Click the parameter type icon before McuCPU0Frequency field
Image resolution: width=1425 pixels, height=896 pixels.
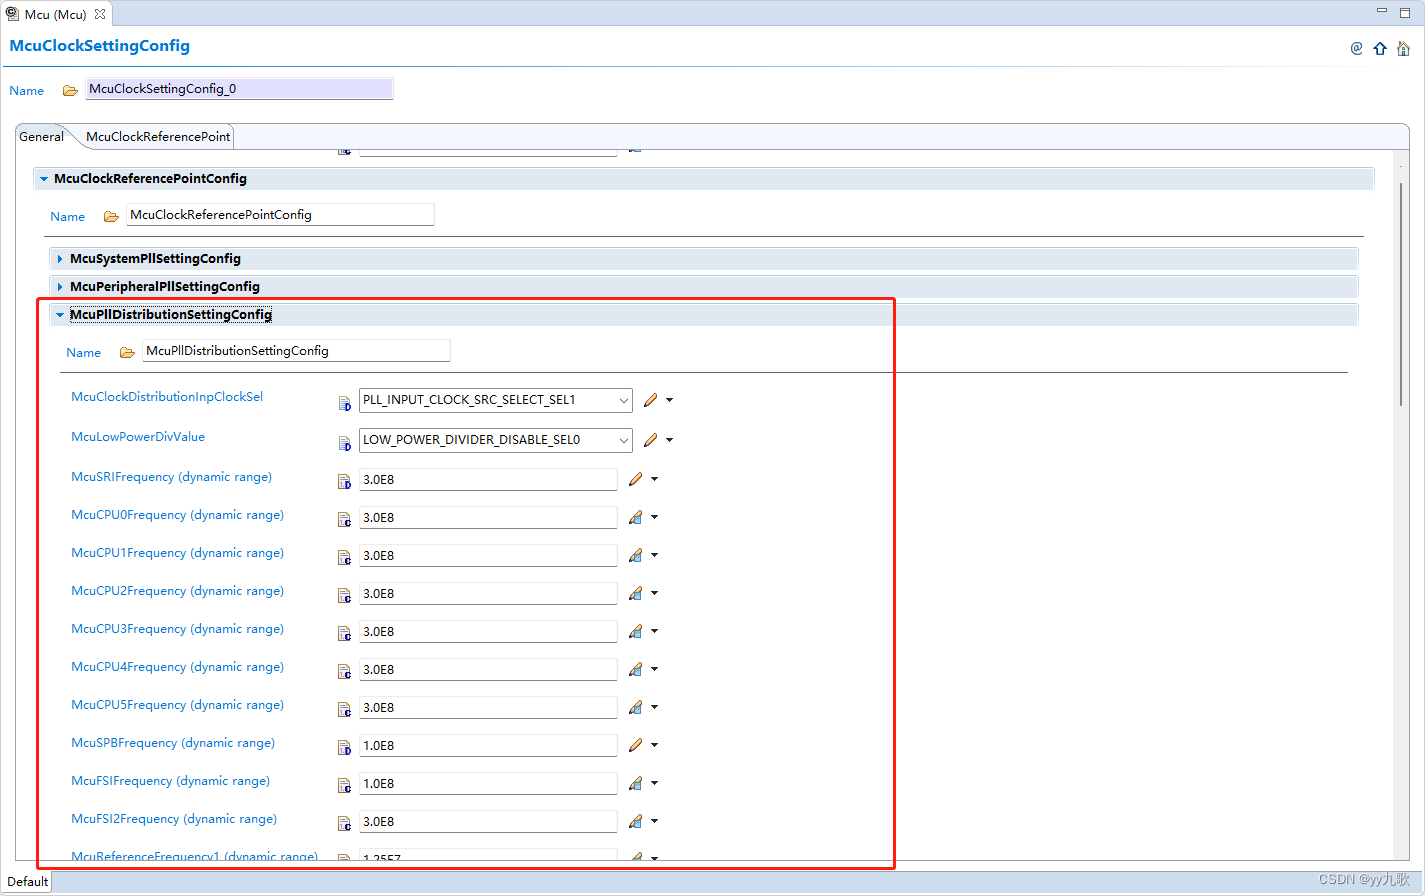(x=344, y=520)
